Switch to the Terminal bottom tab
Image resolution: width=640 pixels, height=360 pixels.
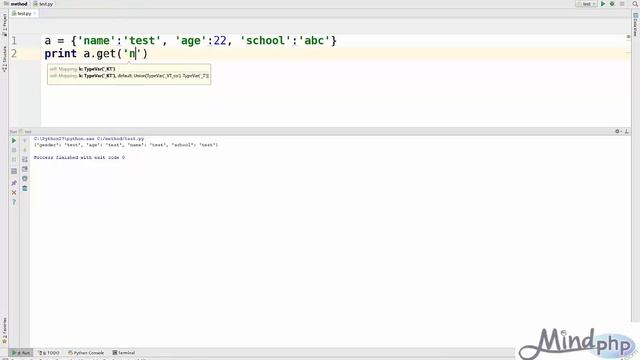[124, 353]
